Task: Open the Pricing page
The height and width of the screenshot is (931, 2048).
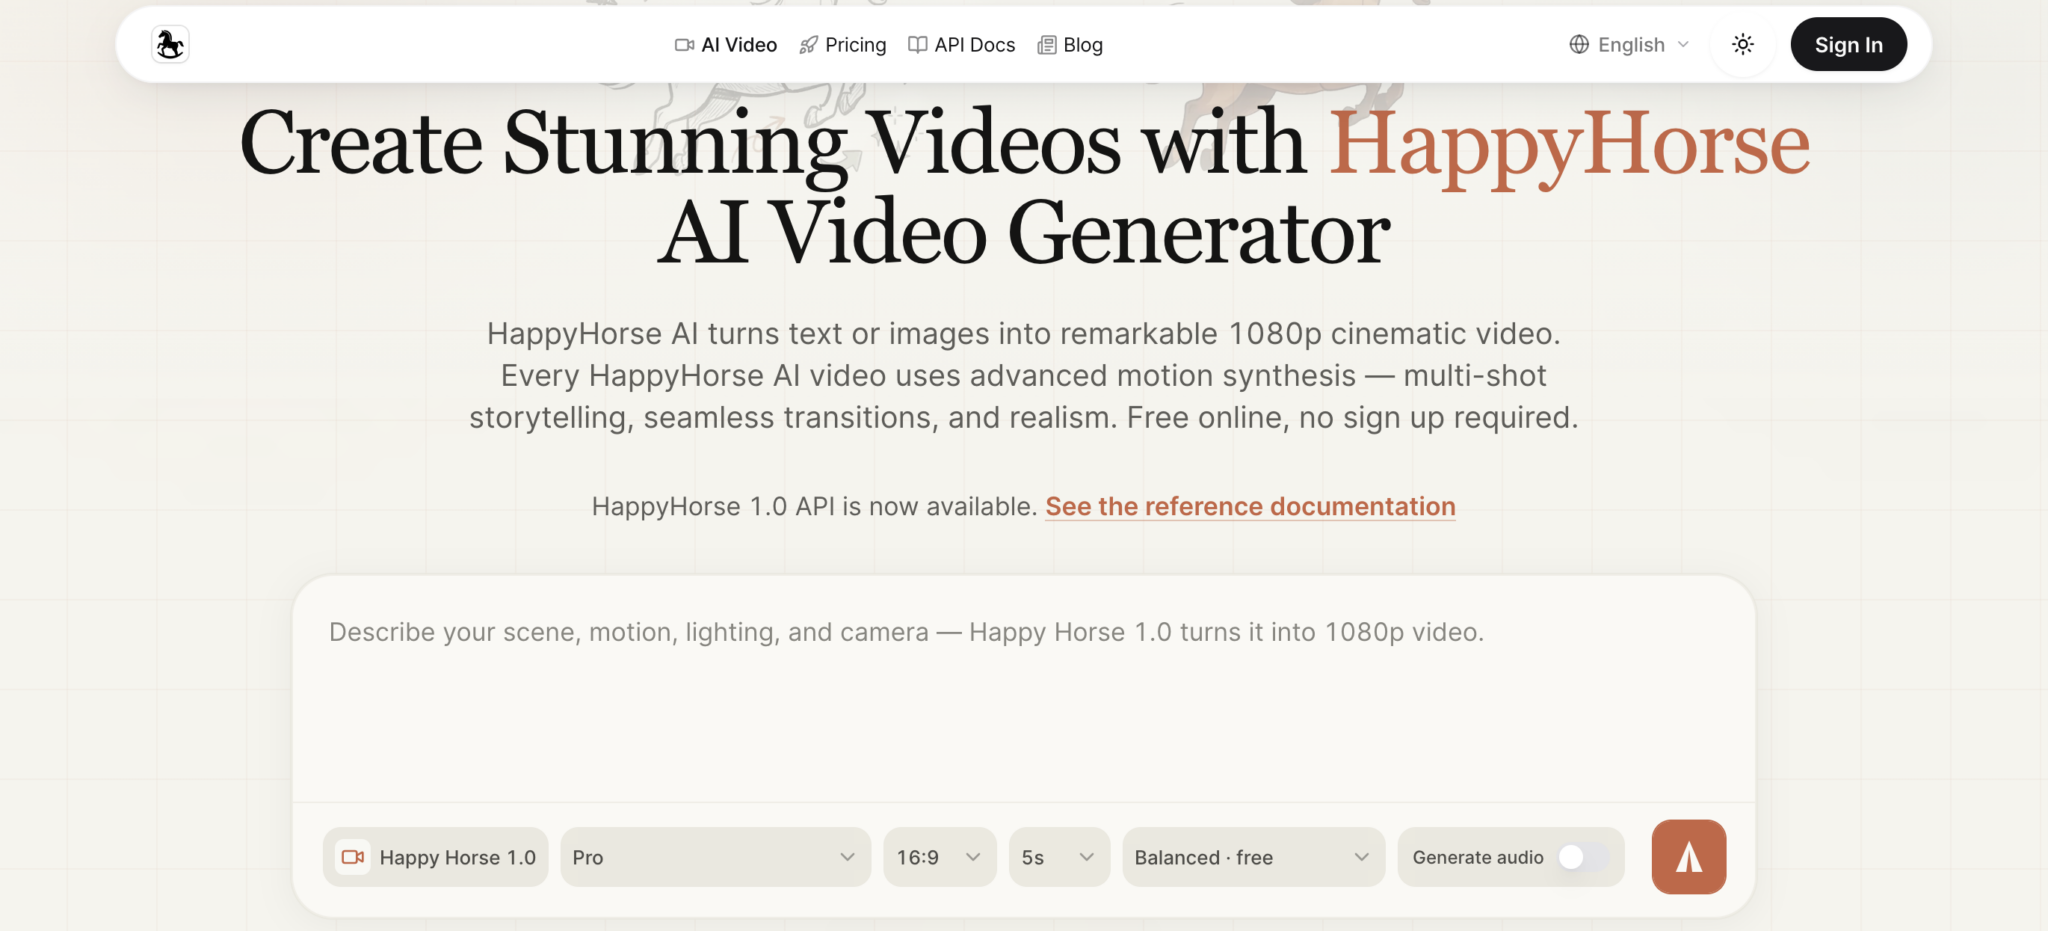Action: tap(843, 45)
